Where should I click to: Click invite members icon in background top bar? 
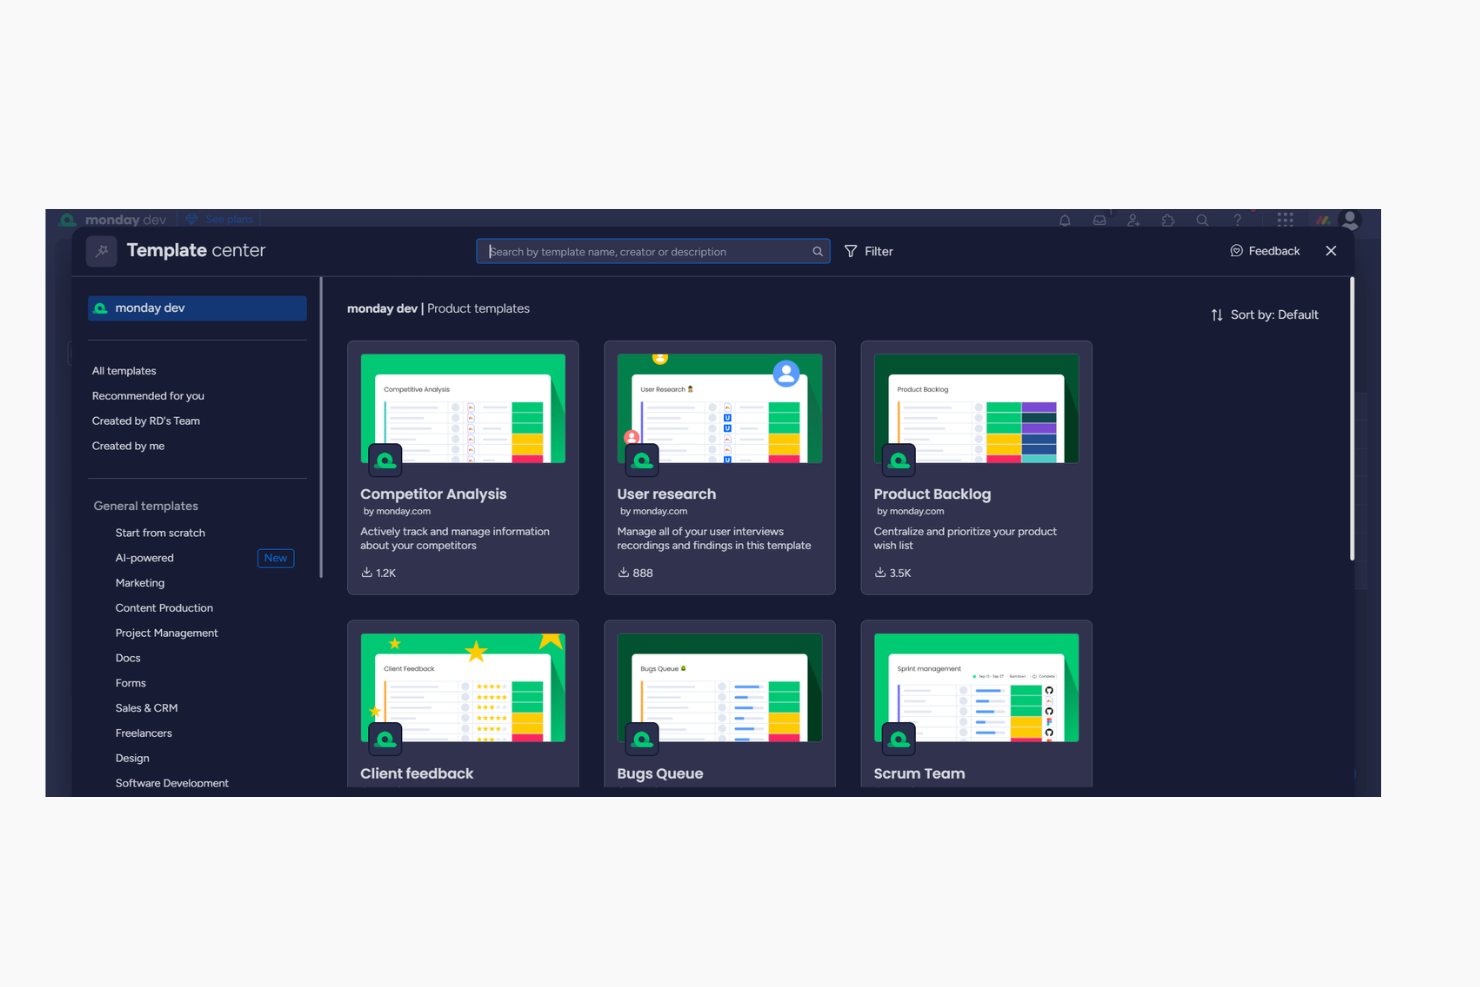[1133, 220]
